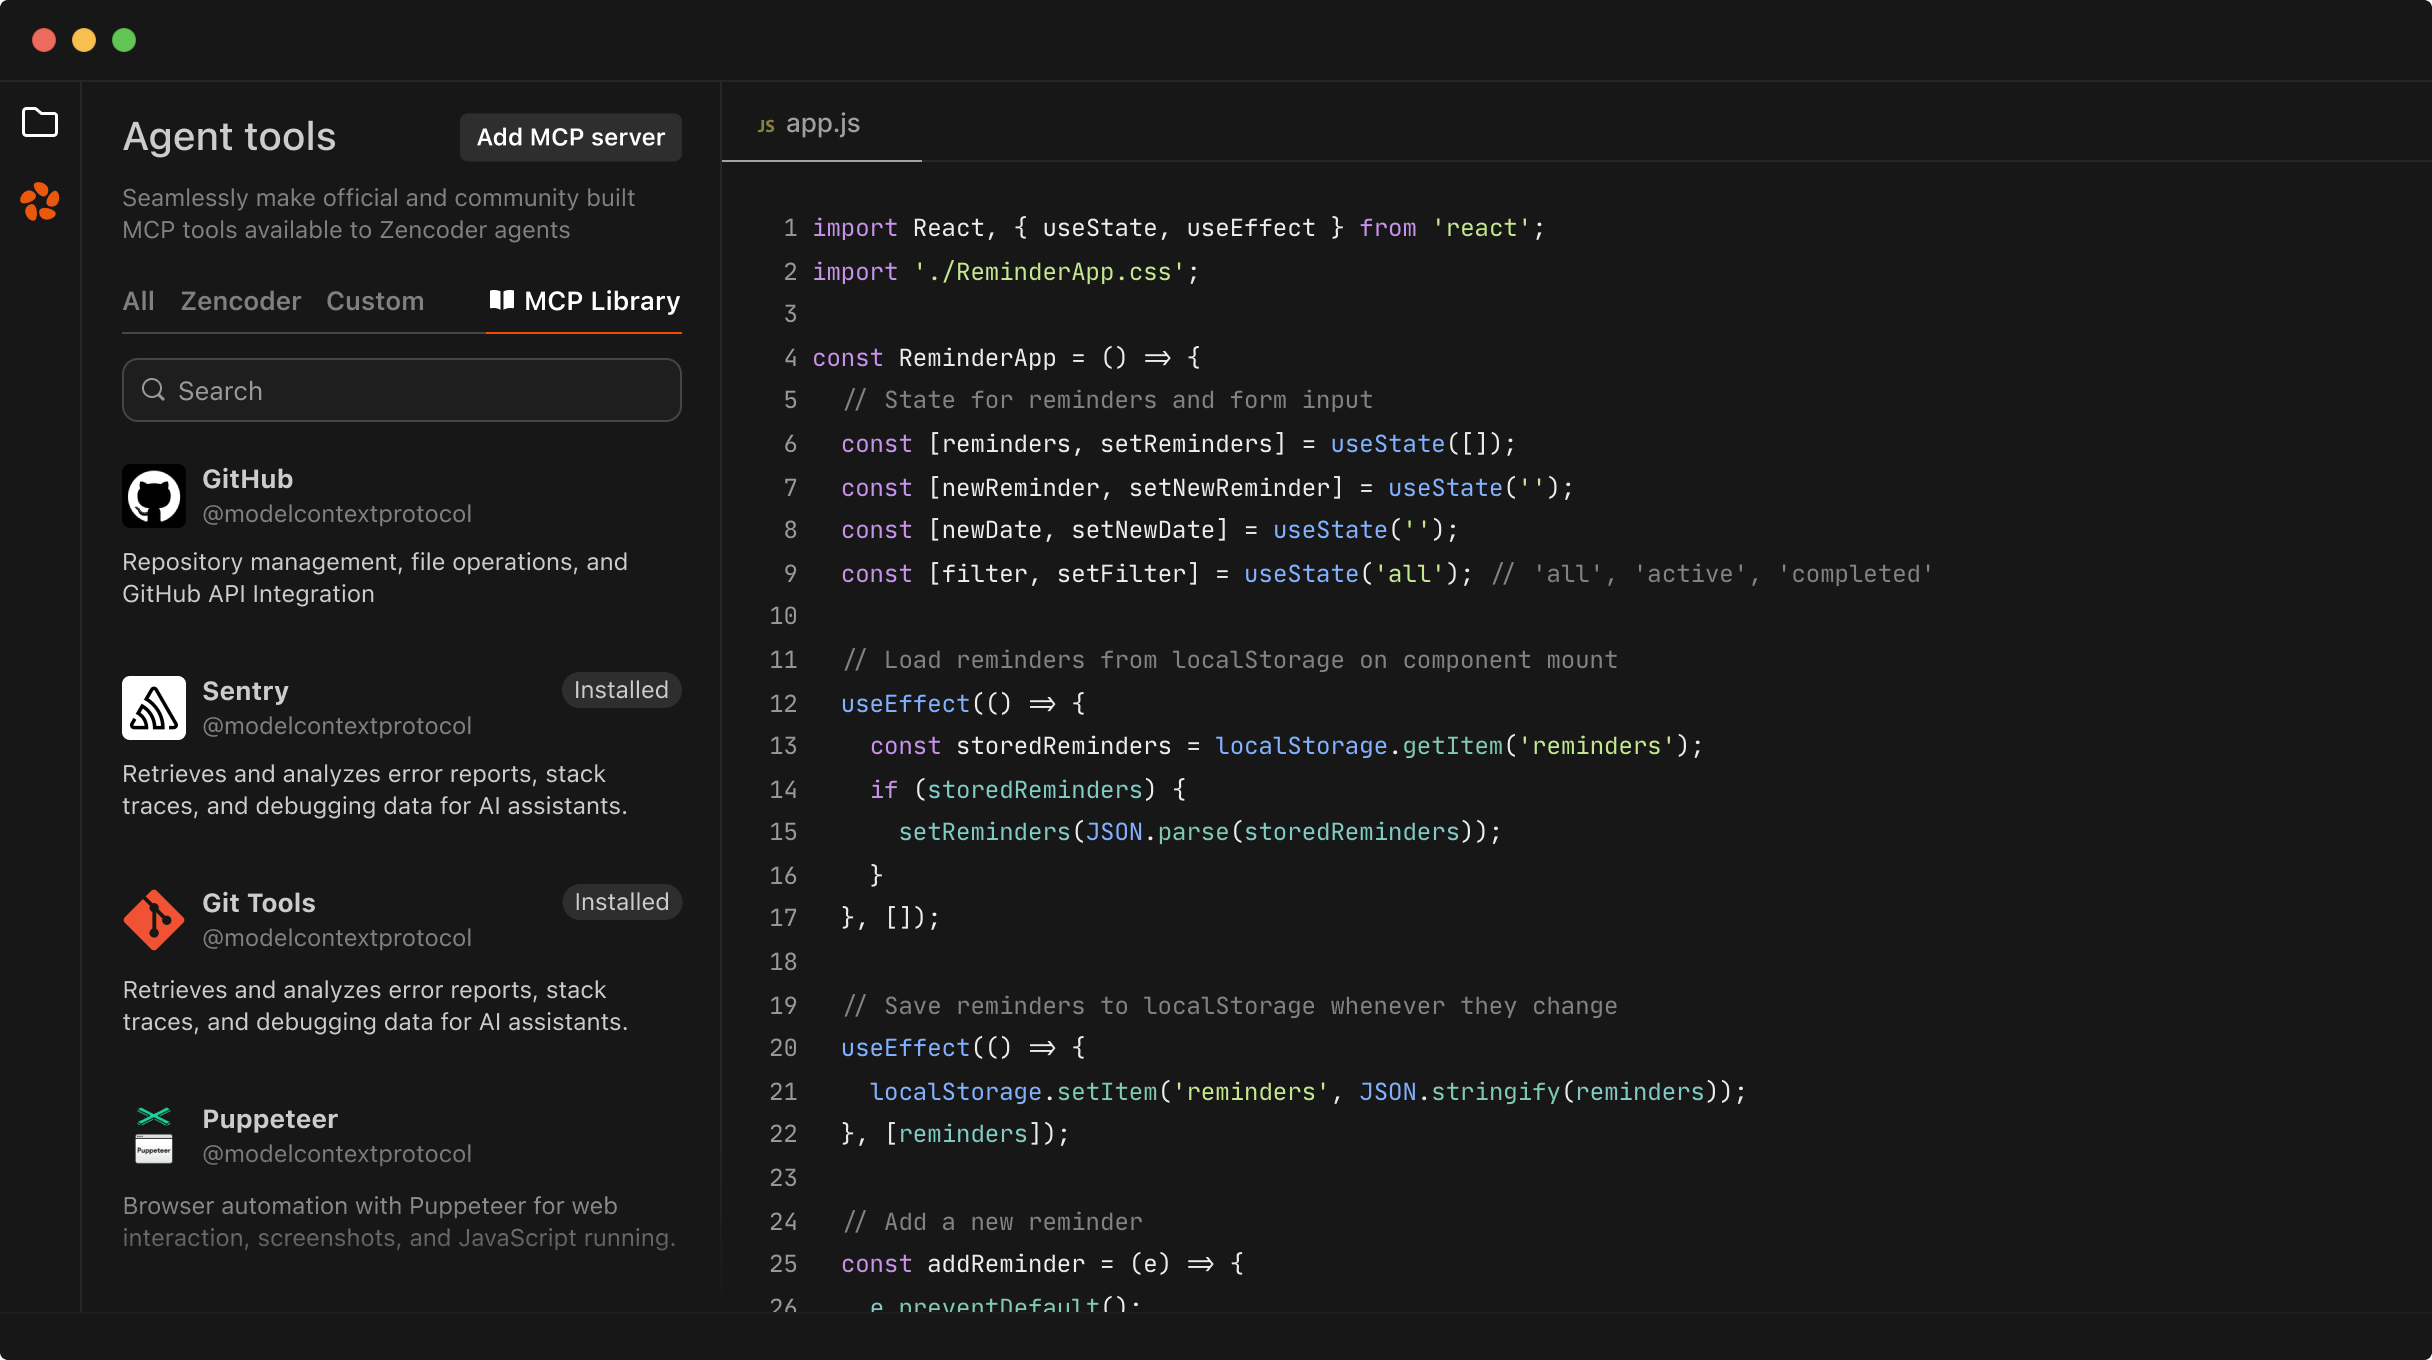This screenshot has width=2432, height=1360.
Task: Select the app.js editor tab
Action: coord(821,123)
